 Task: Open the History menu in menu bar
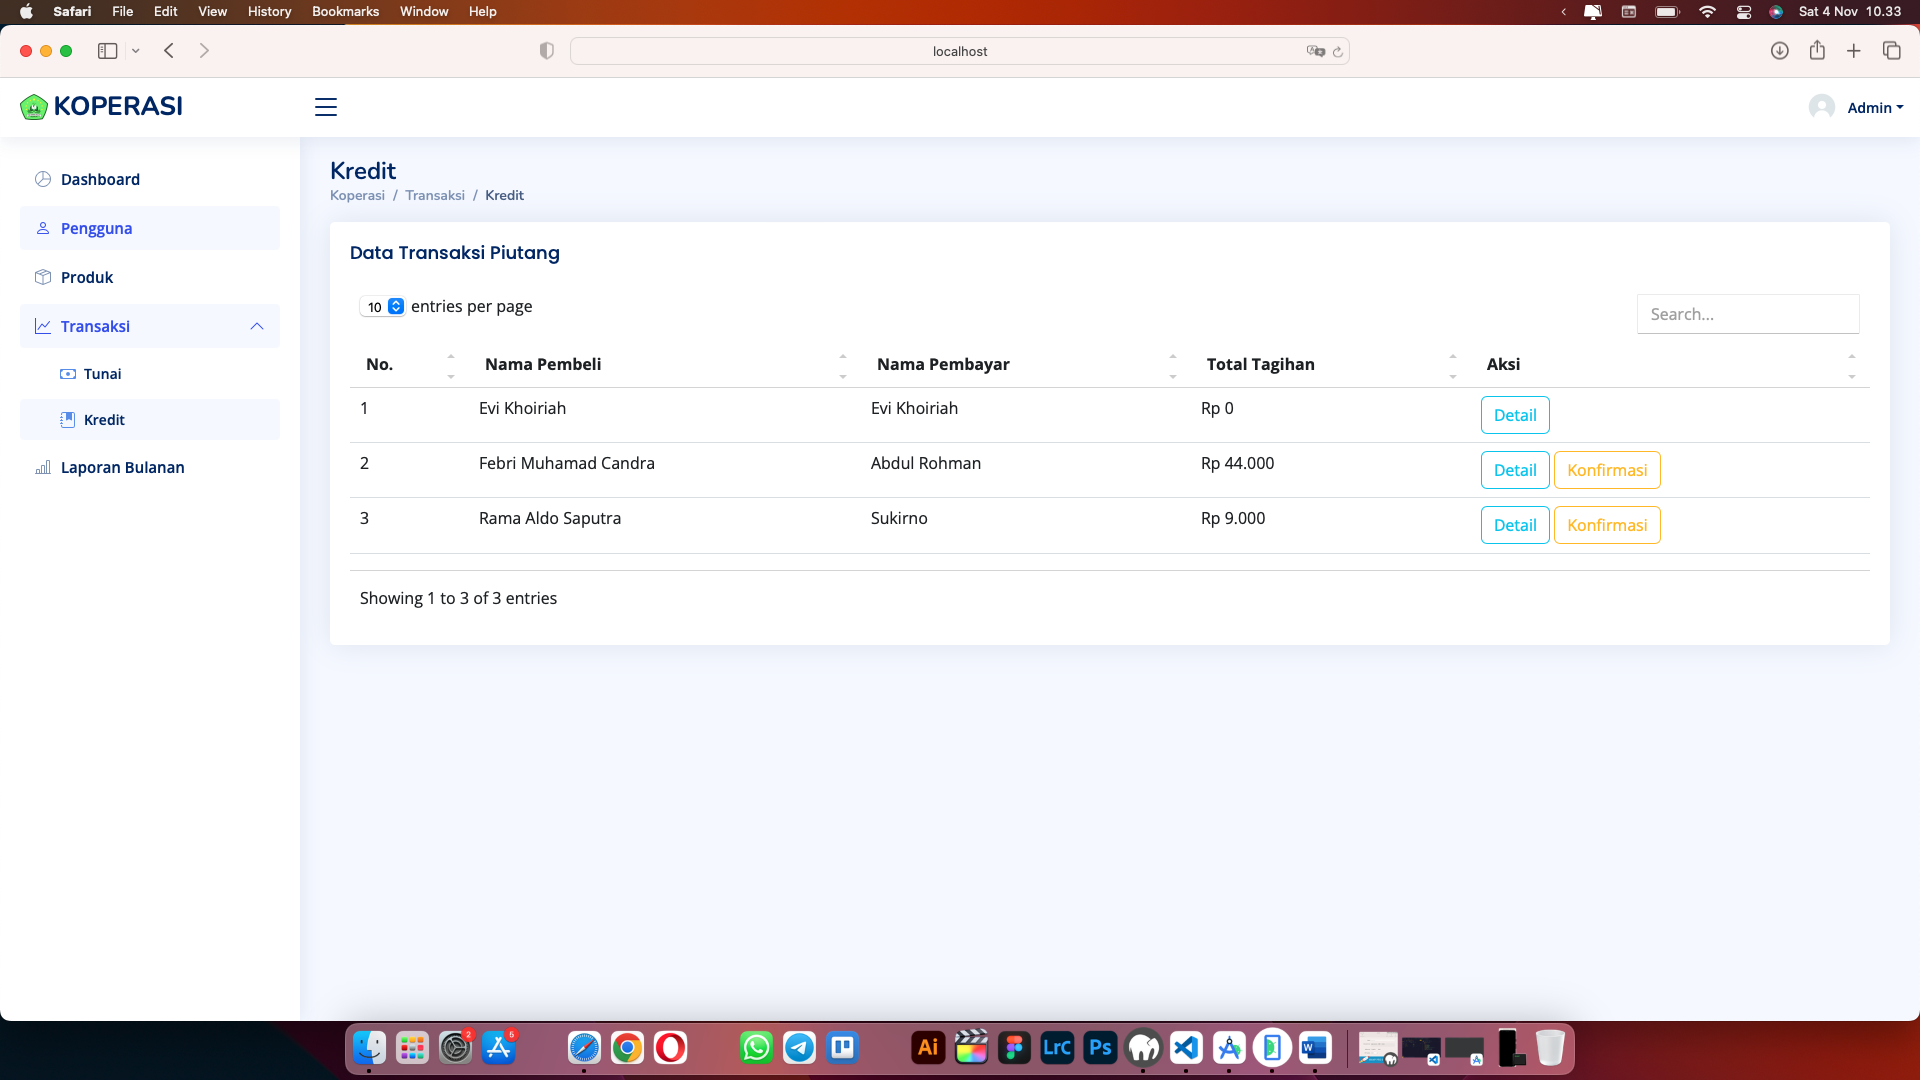click(269, 11)
